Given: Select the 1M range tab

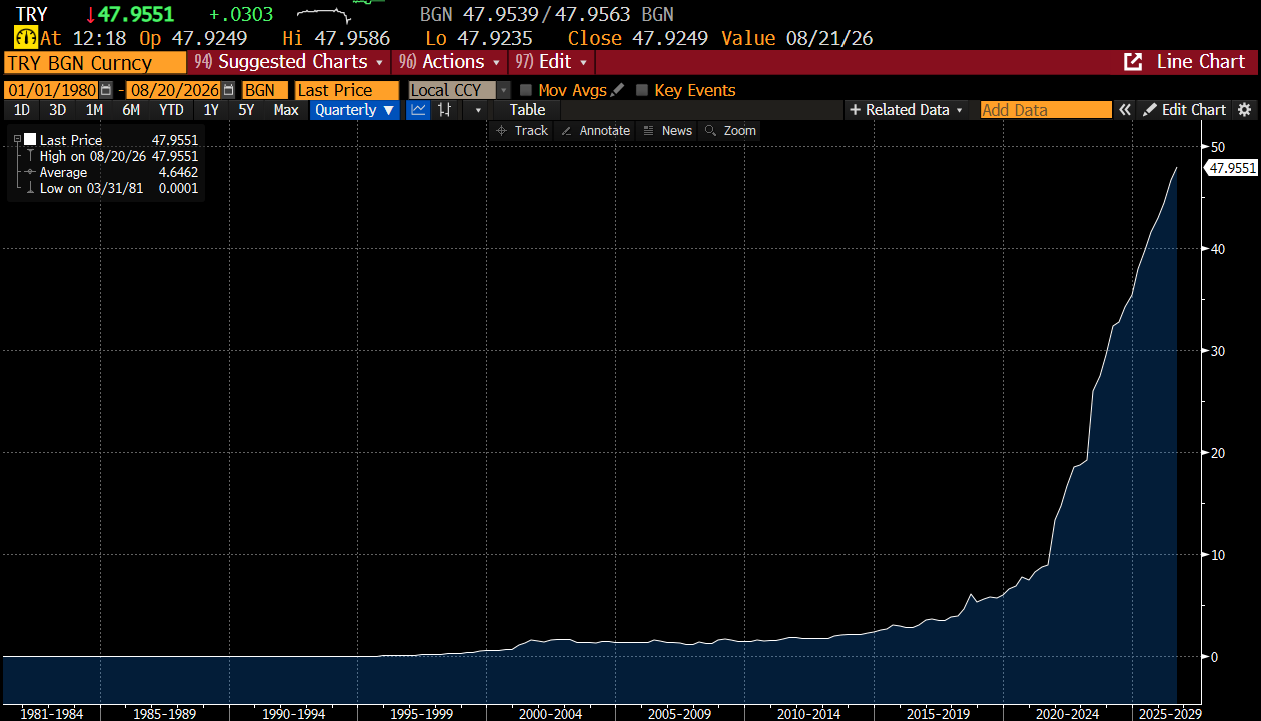Looking at the screenshot, I should tap(94, 110).
